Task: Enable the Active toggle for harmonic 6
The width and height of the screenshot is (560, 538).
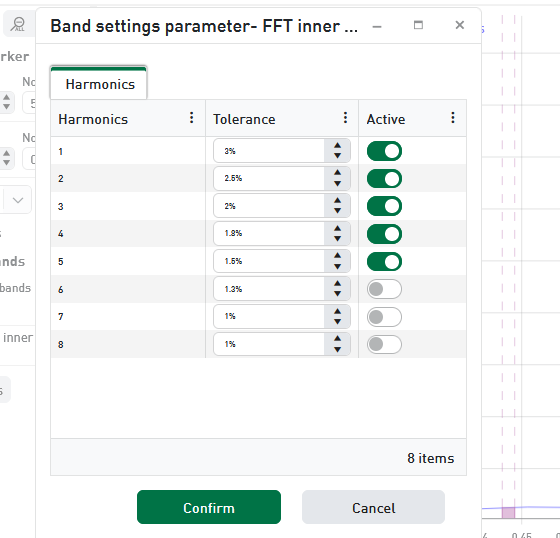Action: [x=384, y=289]
